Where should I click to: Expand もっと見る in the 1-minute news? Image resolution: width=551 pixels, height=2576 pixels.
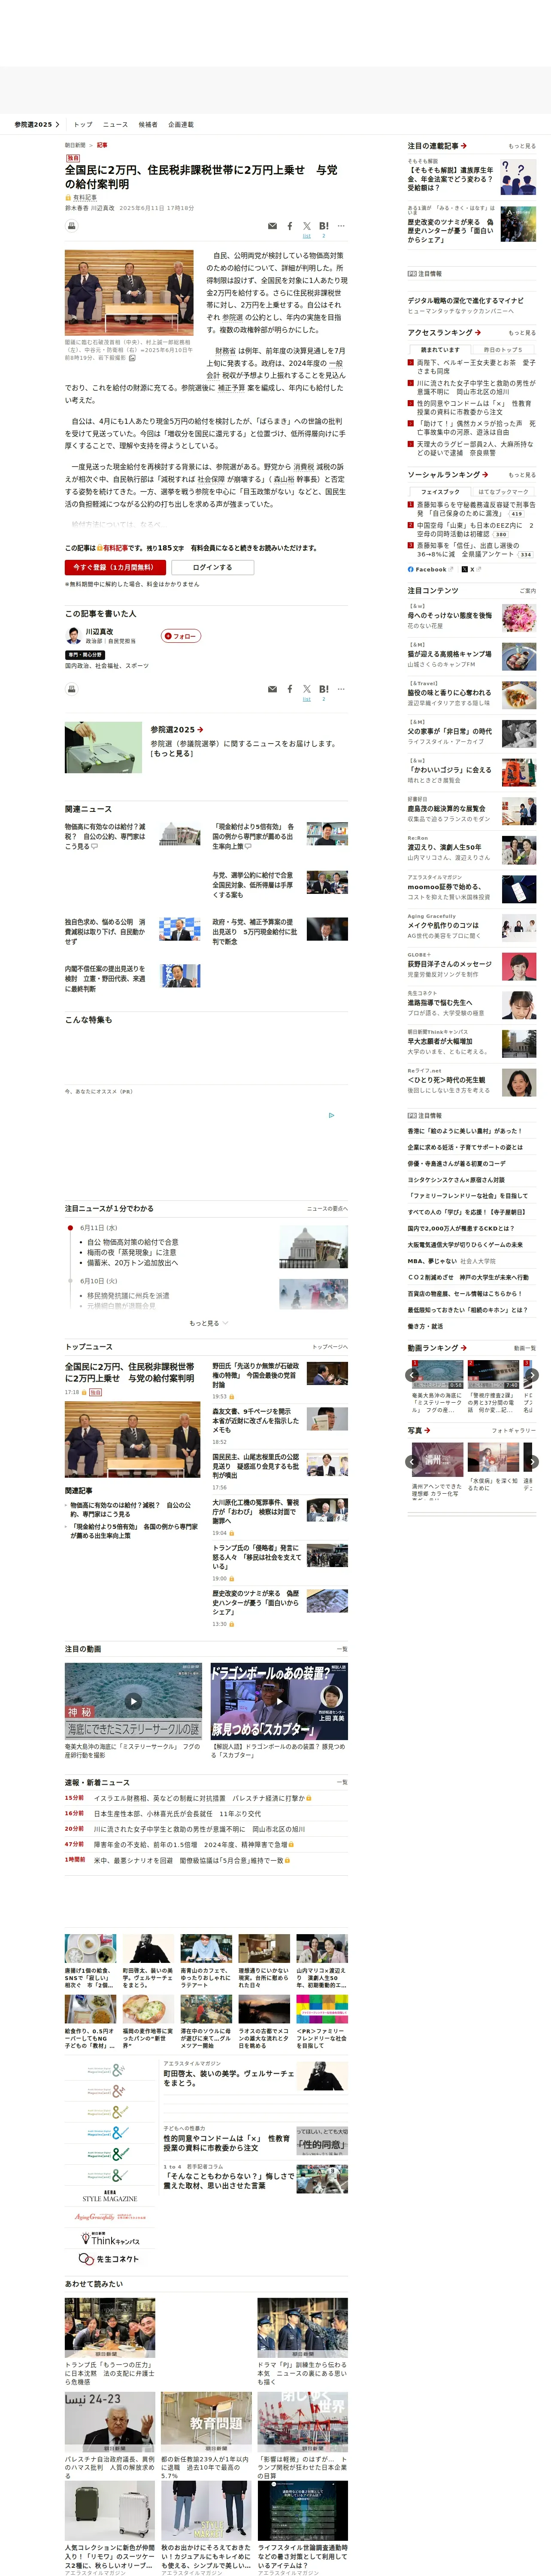click(x=208, y=1323)
